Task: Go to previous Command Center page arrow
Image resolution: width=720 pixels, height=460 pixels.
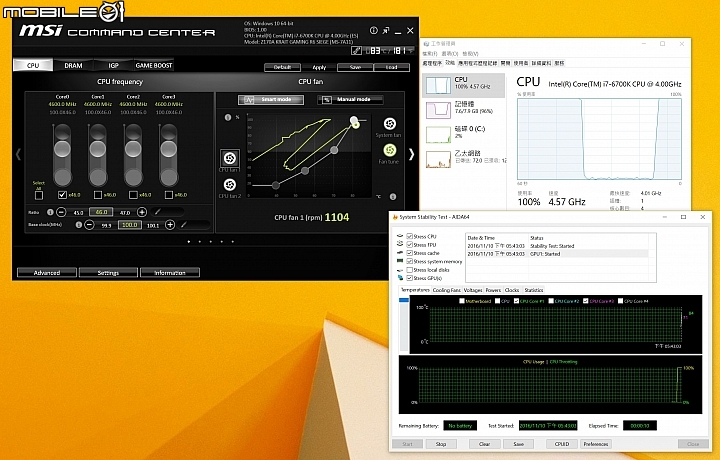Action: [x=18, y=155]
